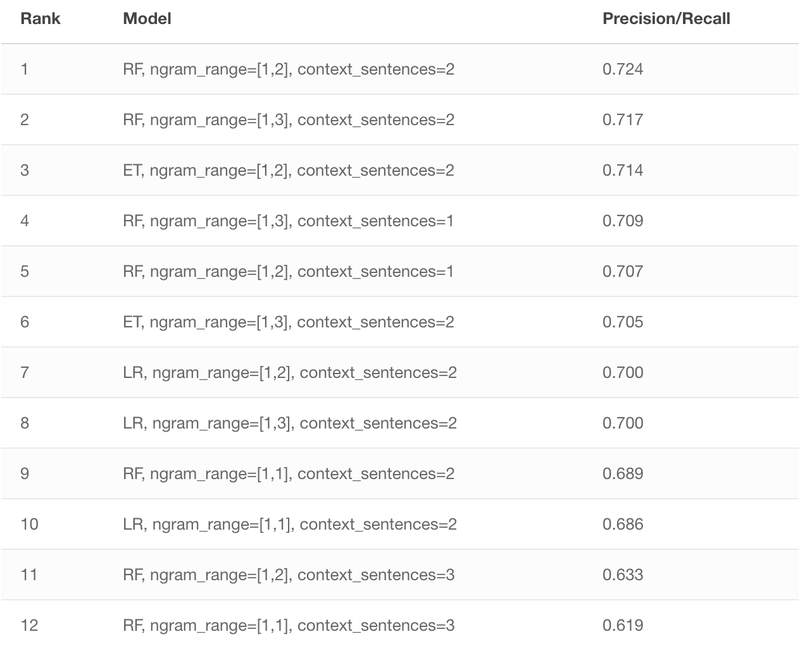The width and height of the screenshot is (800, 651).
Task: Click the 0.633 score value
Action: click(x=622, y=574)
